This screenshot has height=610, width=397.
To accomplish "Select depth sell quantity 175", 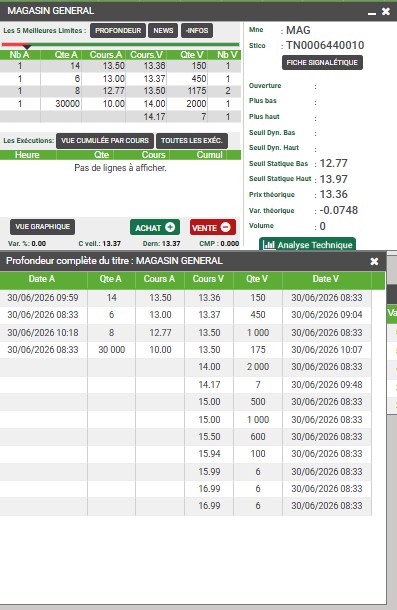I will 258,350.
